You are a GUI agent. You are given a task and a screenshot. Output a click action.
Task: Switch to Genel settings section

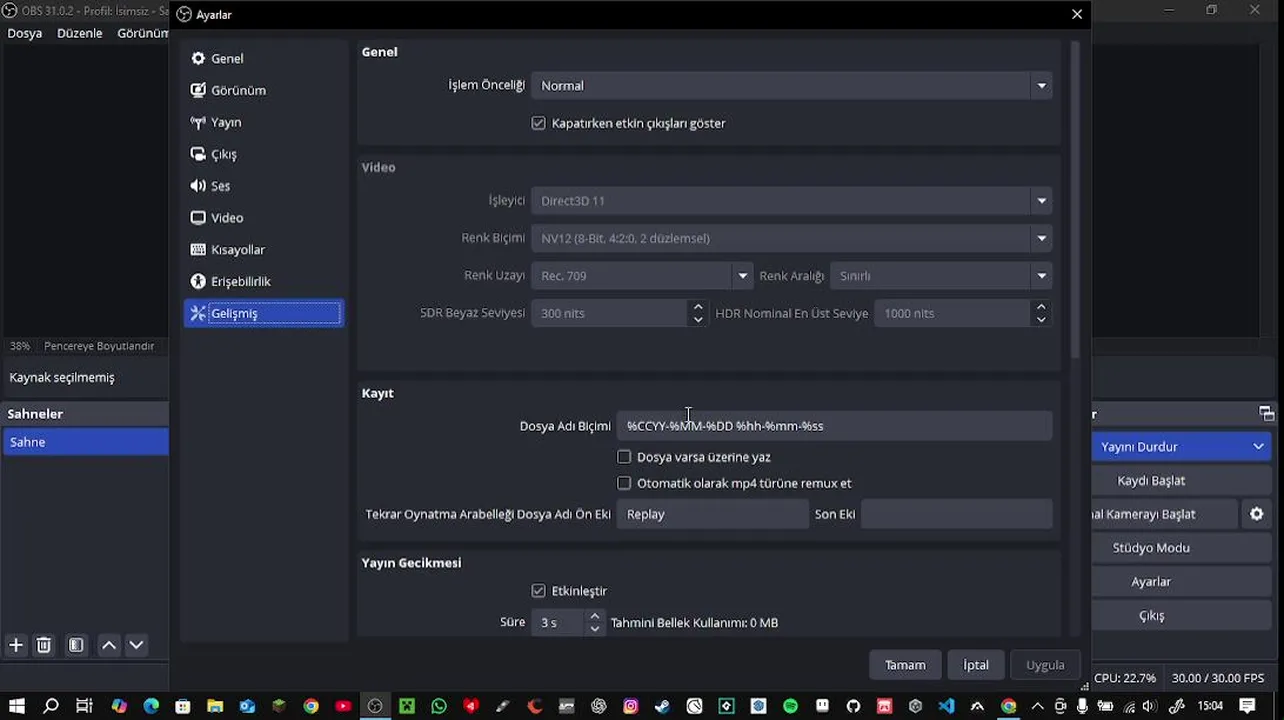264,59
